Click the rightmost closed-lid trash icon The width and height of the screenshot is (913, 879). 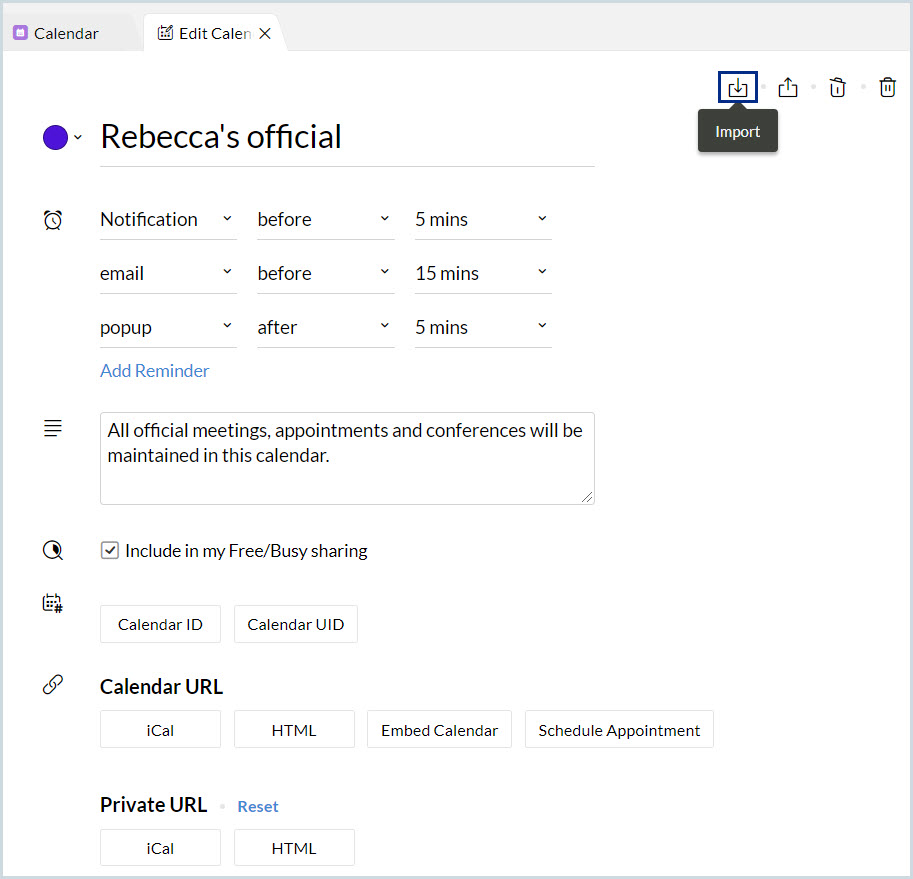coord(887,88)
